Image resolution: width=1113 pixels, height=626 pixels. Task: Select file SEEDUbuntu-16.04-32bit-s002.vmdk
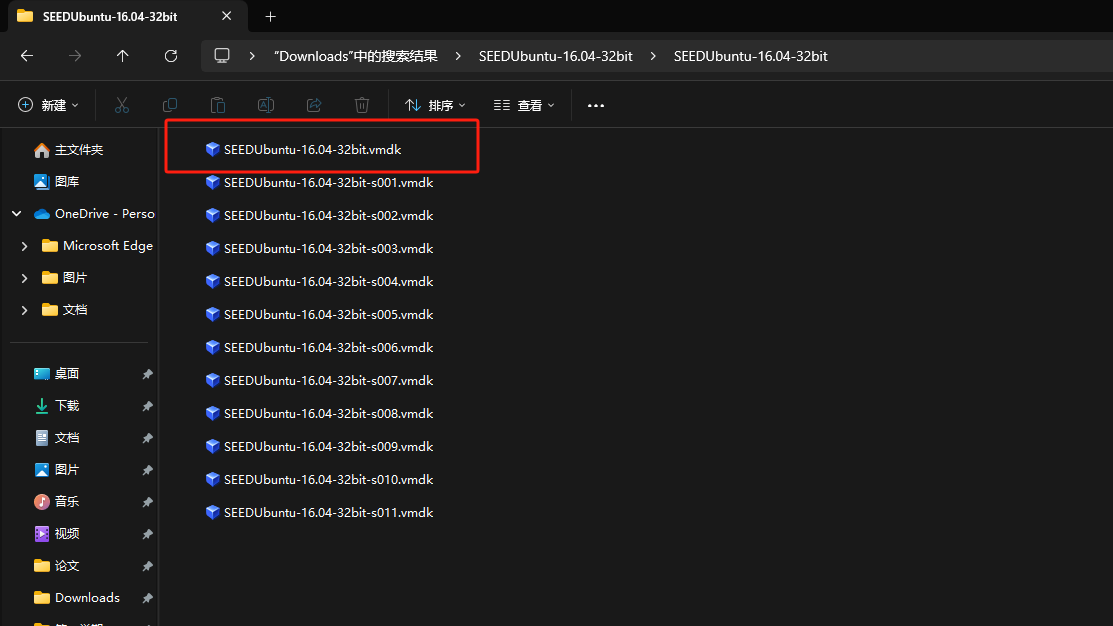click(328, 216)
